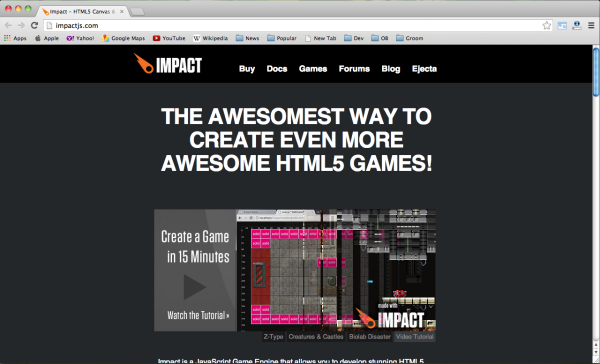Click the page's vertical scrollbar thumb

[x=596, y=72]
